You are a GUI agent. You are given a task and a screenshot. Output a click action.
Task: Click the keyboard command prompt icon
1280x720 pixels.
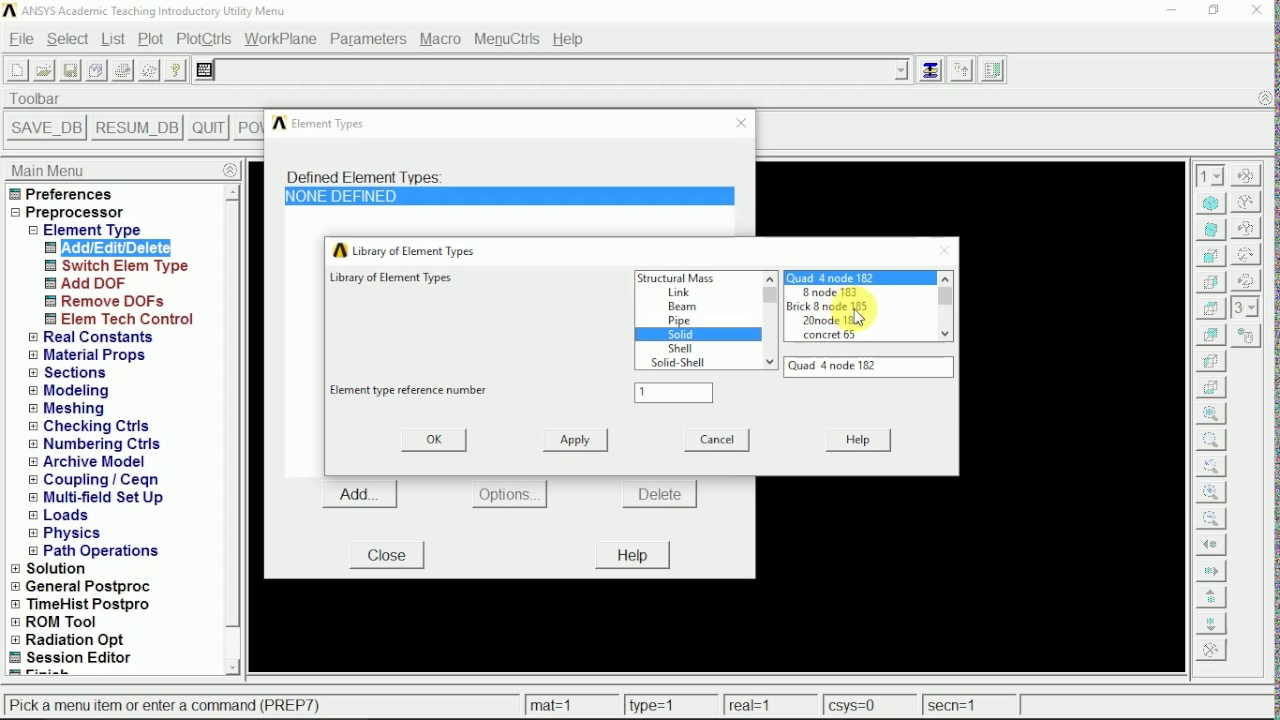pos(204,71)
